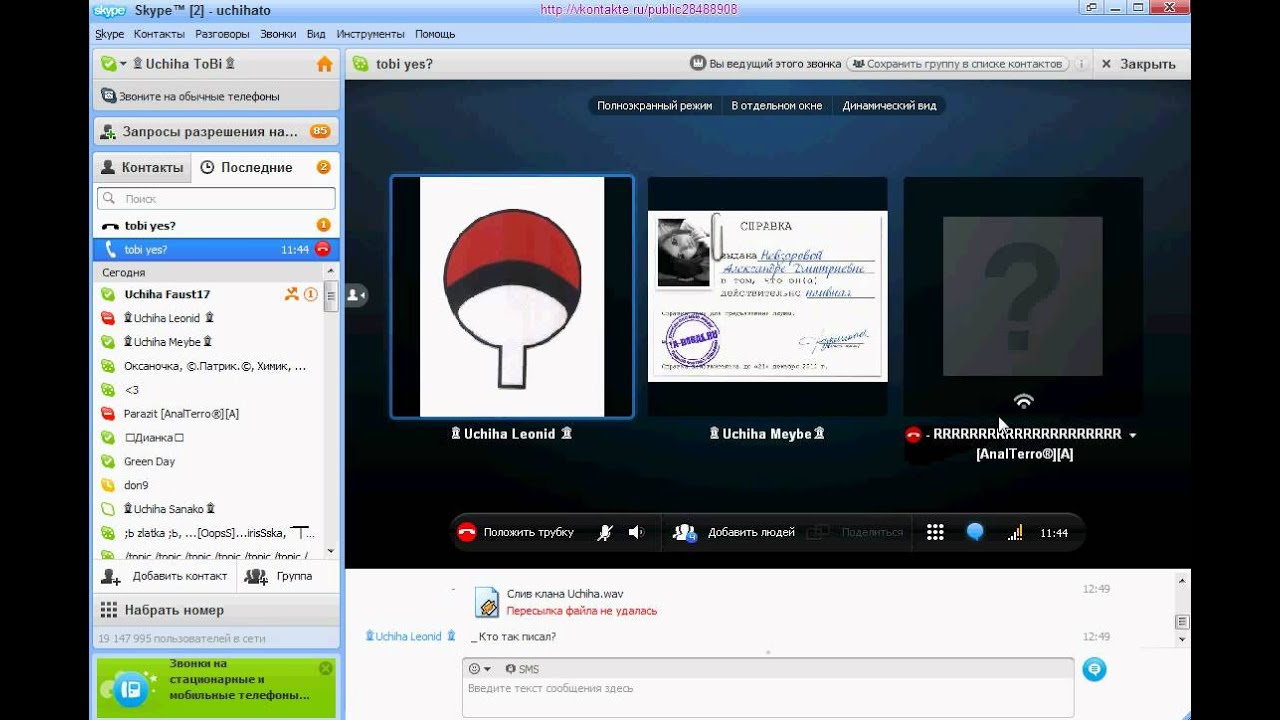The width and height of the screenshot is (1280, 720).
Task: Open the Звонки menu
Action: 278,34
